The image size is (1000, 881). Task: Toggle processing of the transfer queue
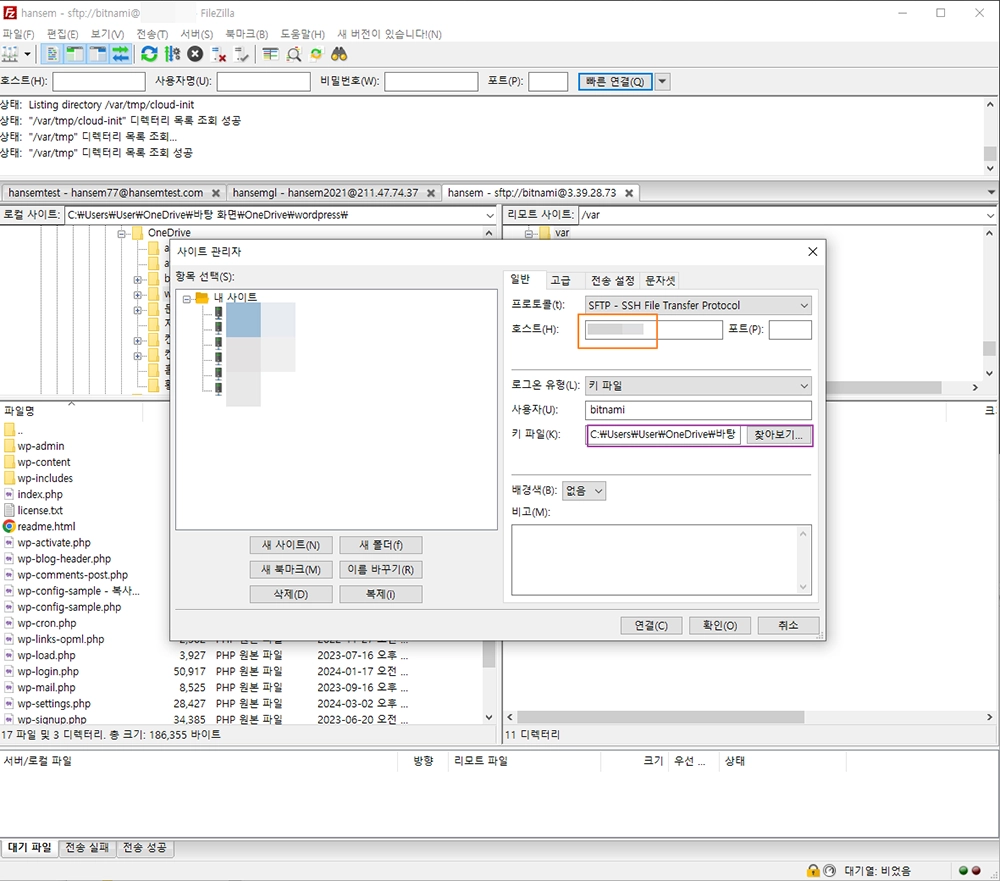[172, 54]
